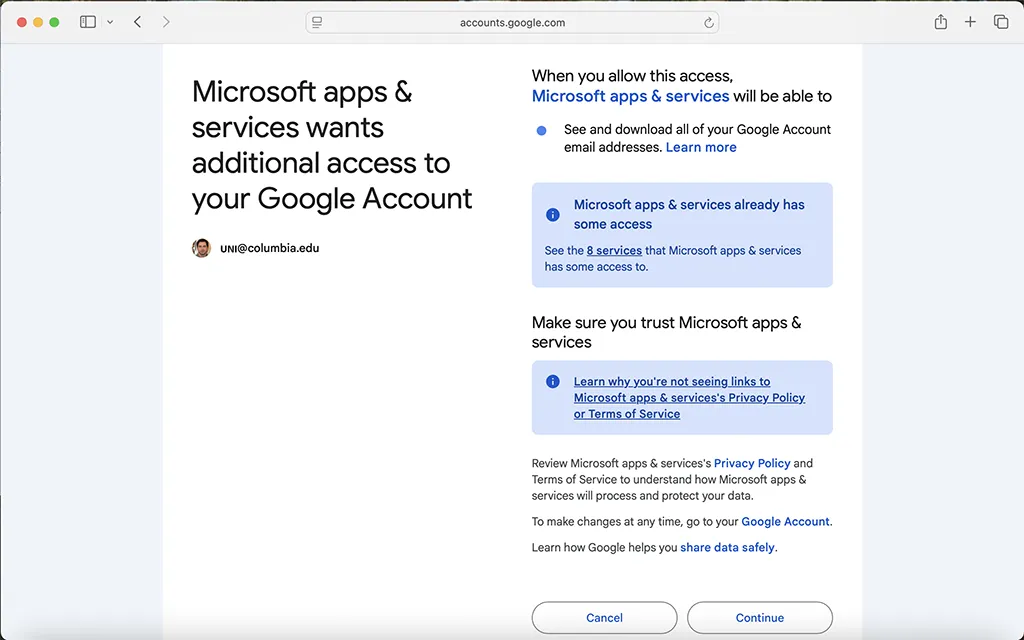Screen dimensions: 1024x640
Task: Reload the page using the refresh icon
Action: coord(709,23)
